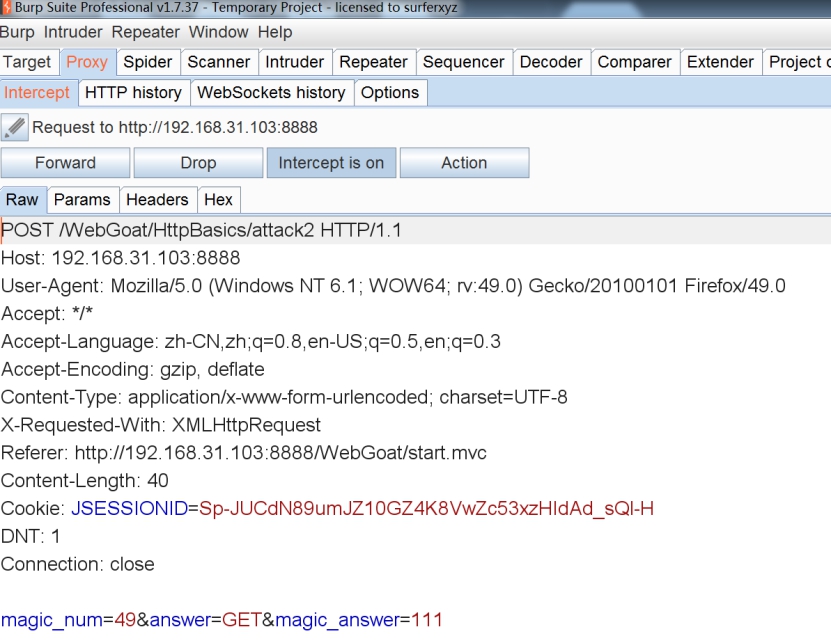Click the Content-Length: 40 line
Screen dimensions: 831x644
[x=84, y=481]
